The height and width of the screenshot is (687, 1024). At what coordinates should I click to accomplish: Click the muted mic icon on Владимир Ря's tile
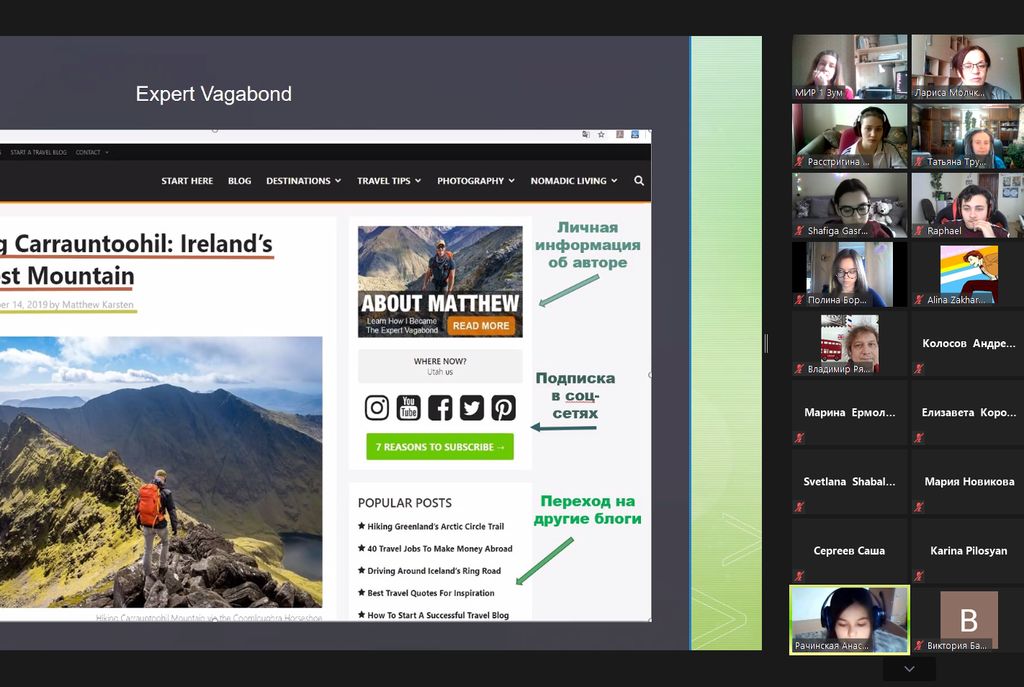coord(799,369)
